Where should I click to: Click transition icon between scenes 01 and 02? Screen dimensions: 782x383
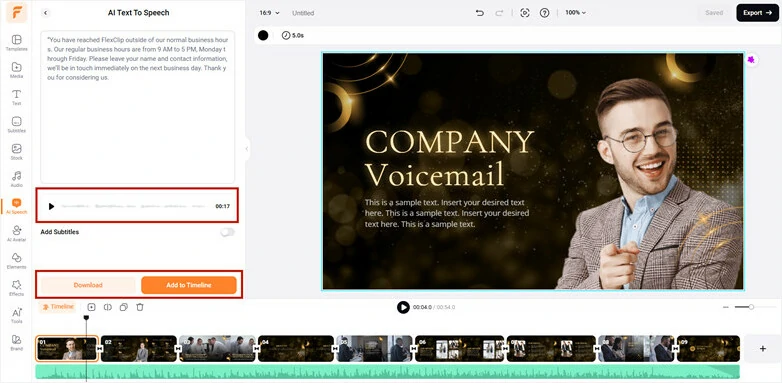100,349
